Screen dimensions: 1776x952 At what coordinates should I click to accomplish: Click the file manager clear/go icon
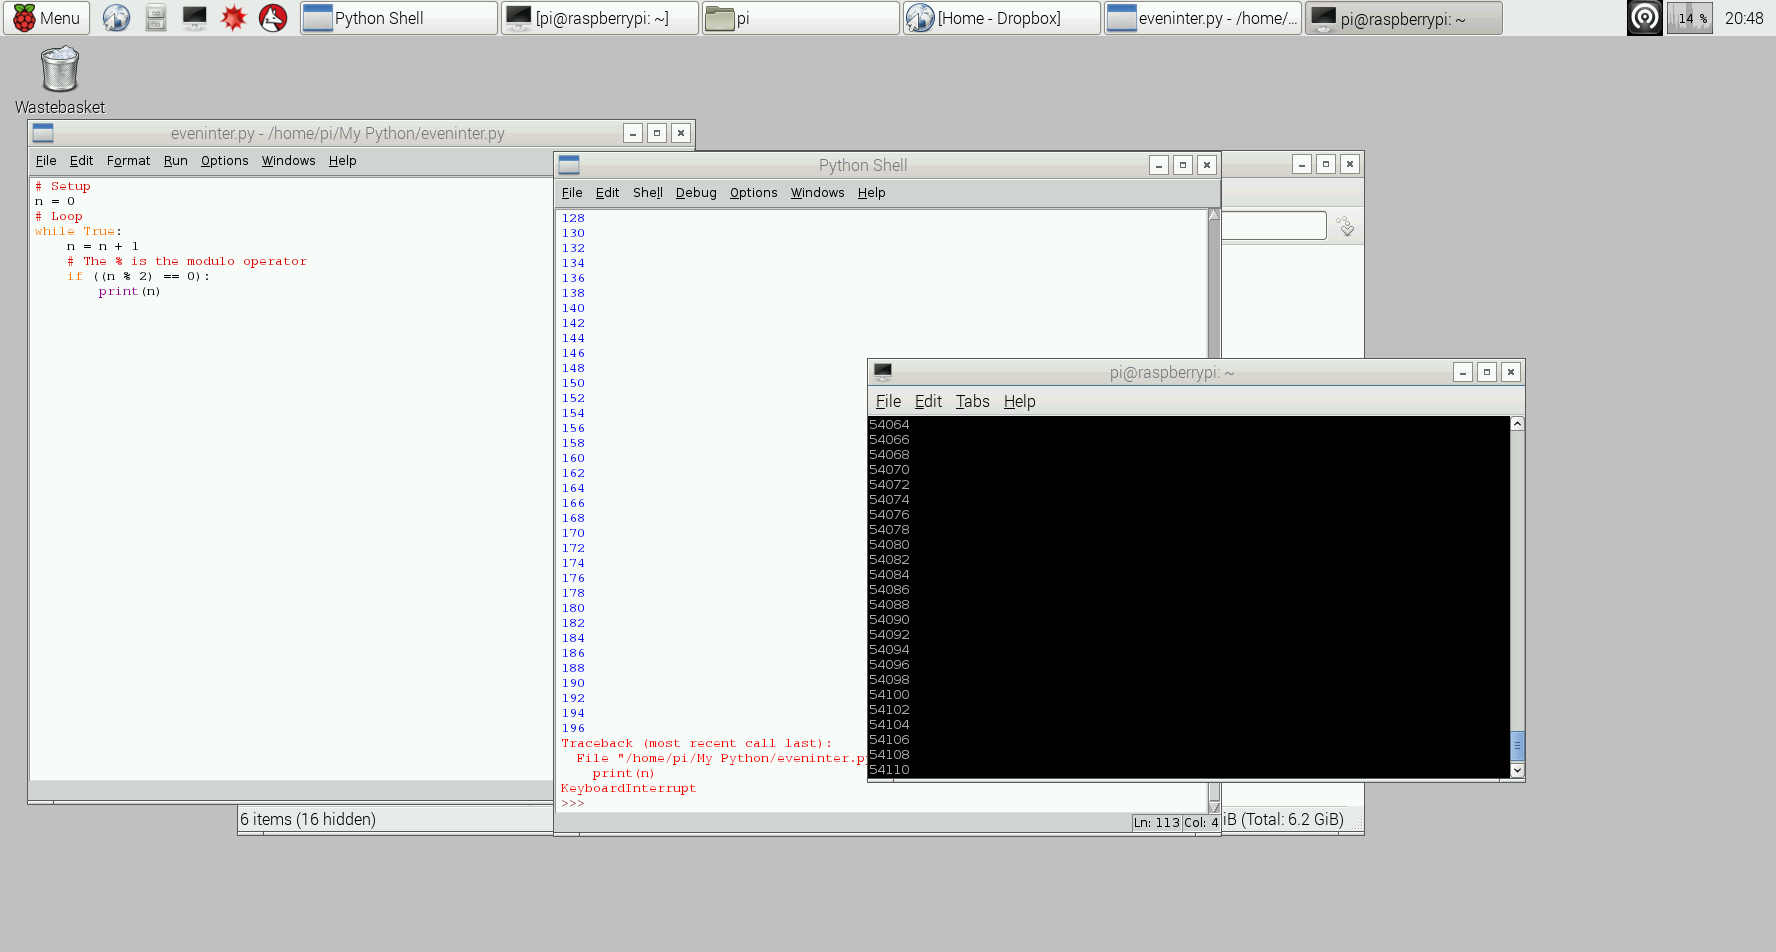(x=1346, y=226)
